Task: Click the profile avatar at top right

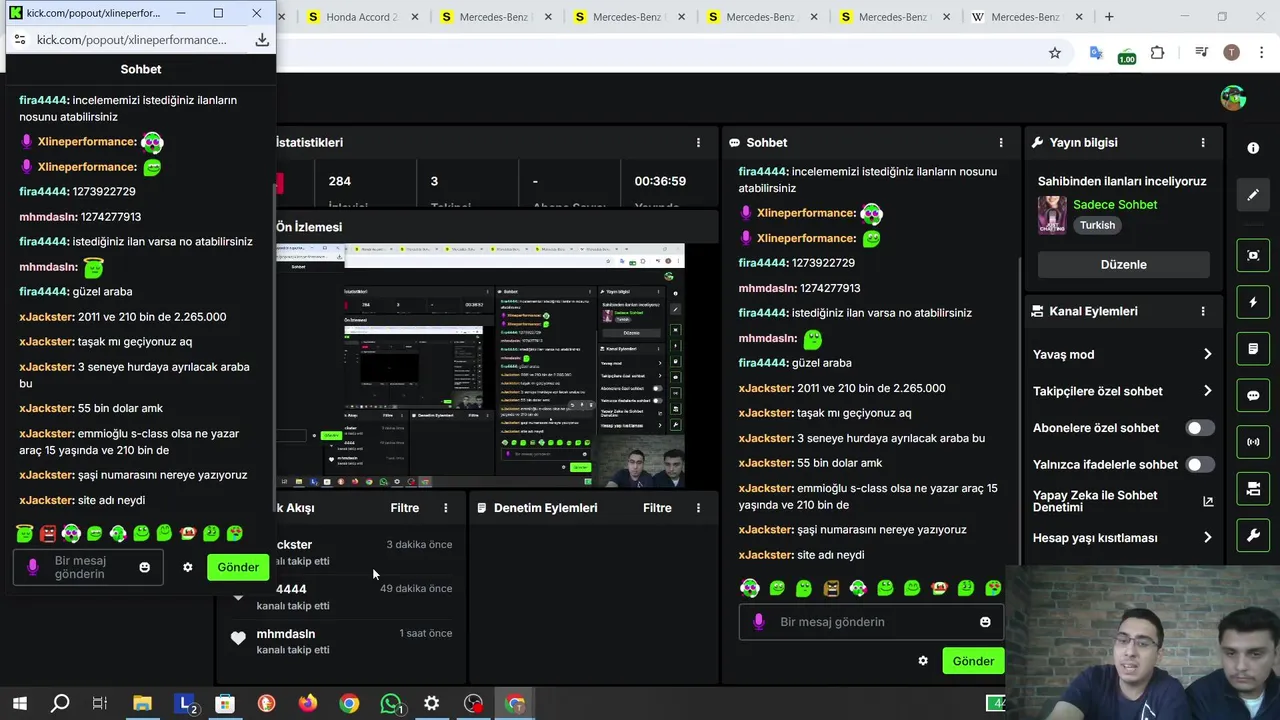Action: [1232, 98]
